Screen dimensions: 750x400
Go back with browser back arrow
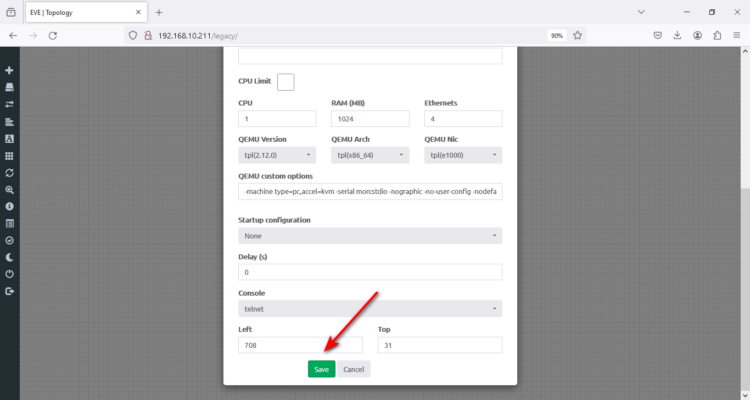coord(13,35)
